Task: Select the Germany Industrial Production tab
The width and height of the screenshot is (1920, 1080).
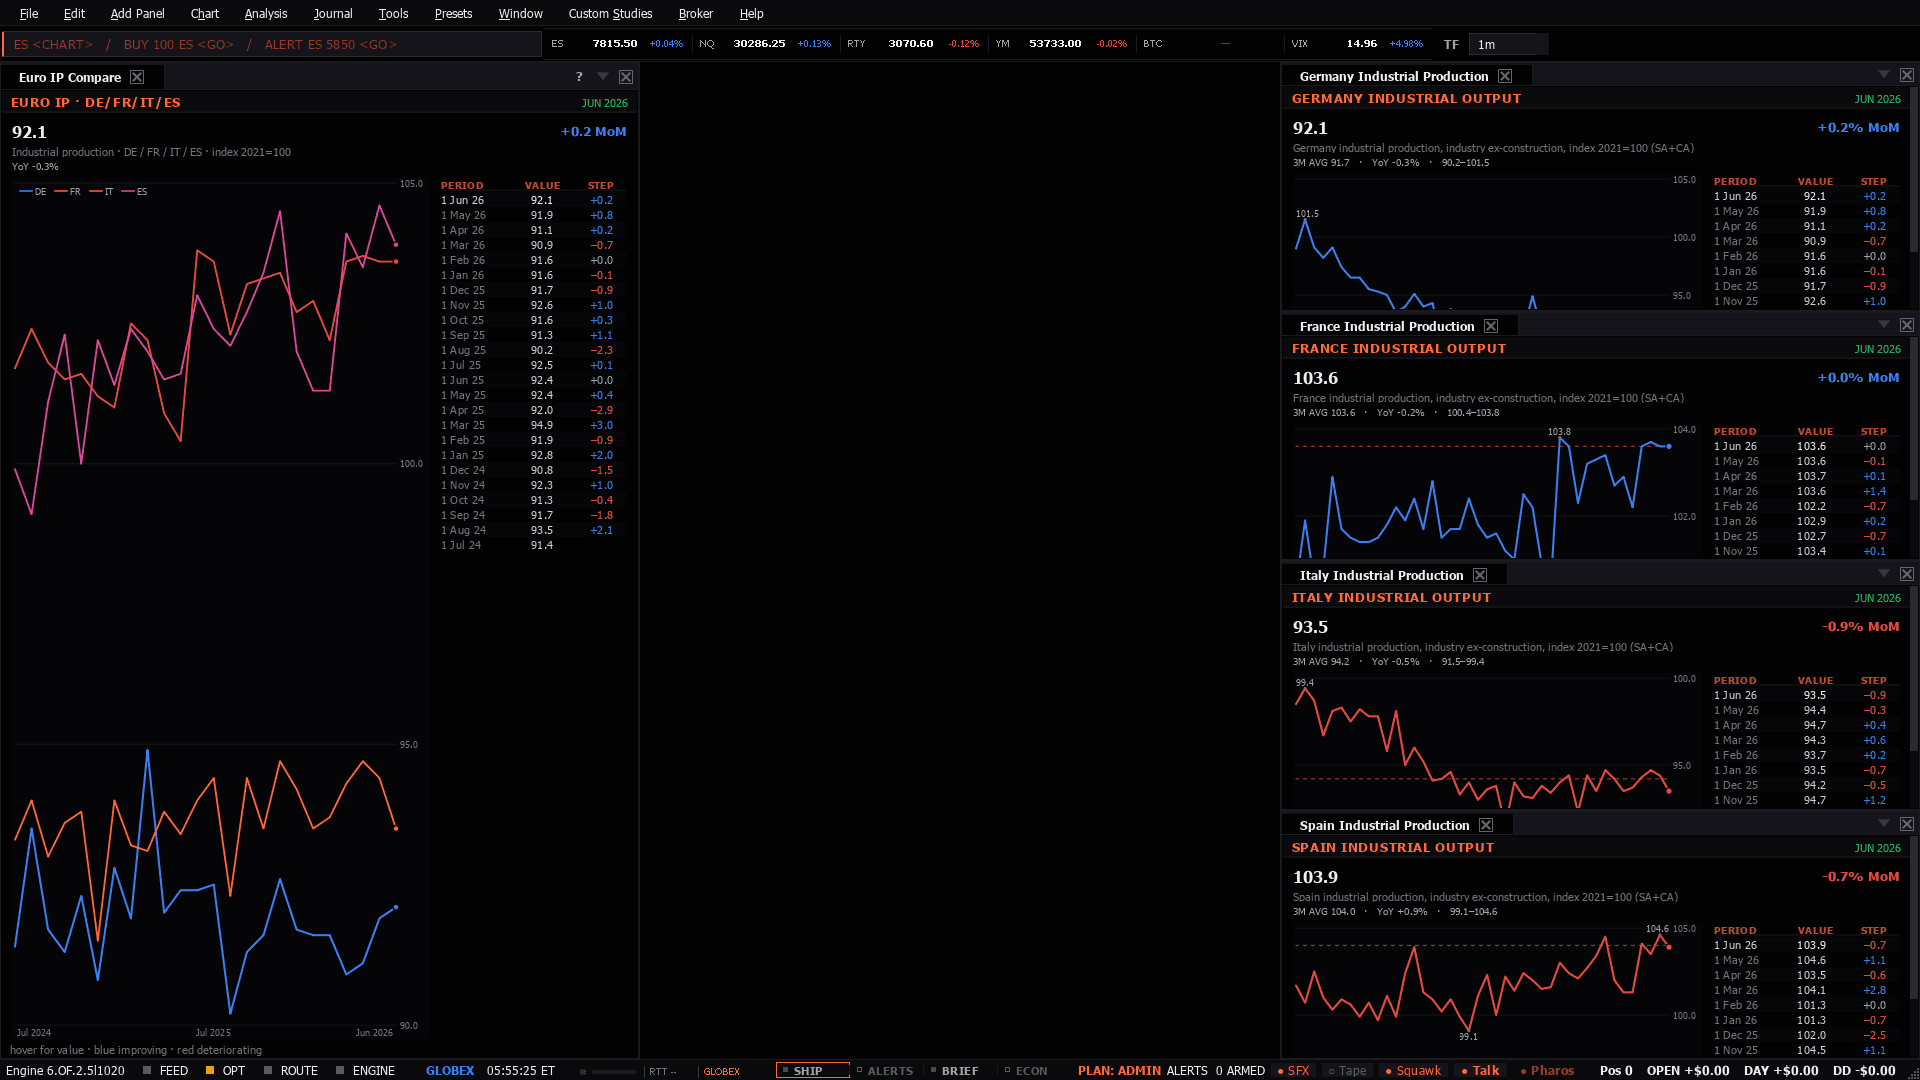Action: tap(1393, 76)
